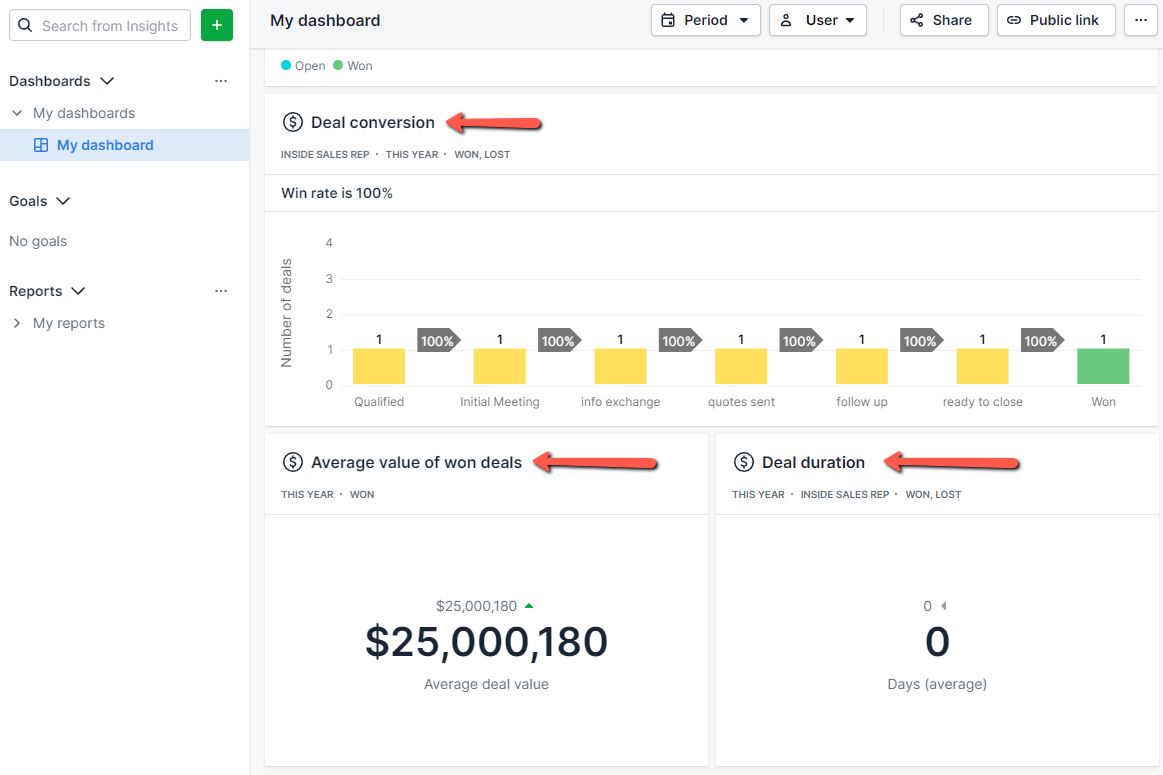Click the chain link icon
This screenshot has width=1163, height=775.
1014,20
